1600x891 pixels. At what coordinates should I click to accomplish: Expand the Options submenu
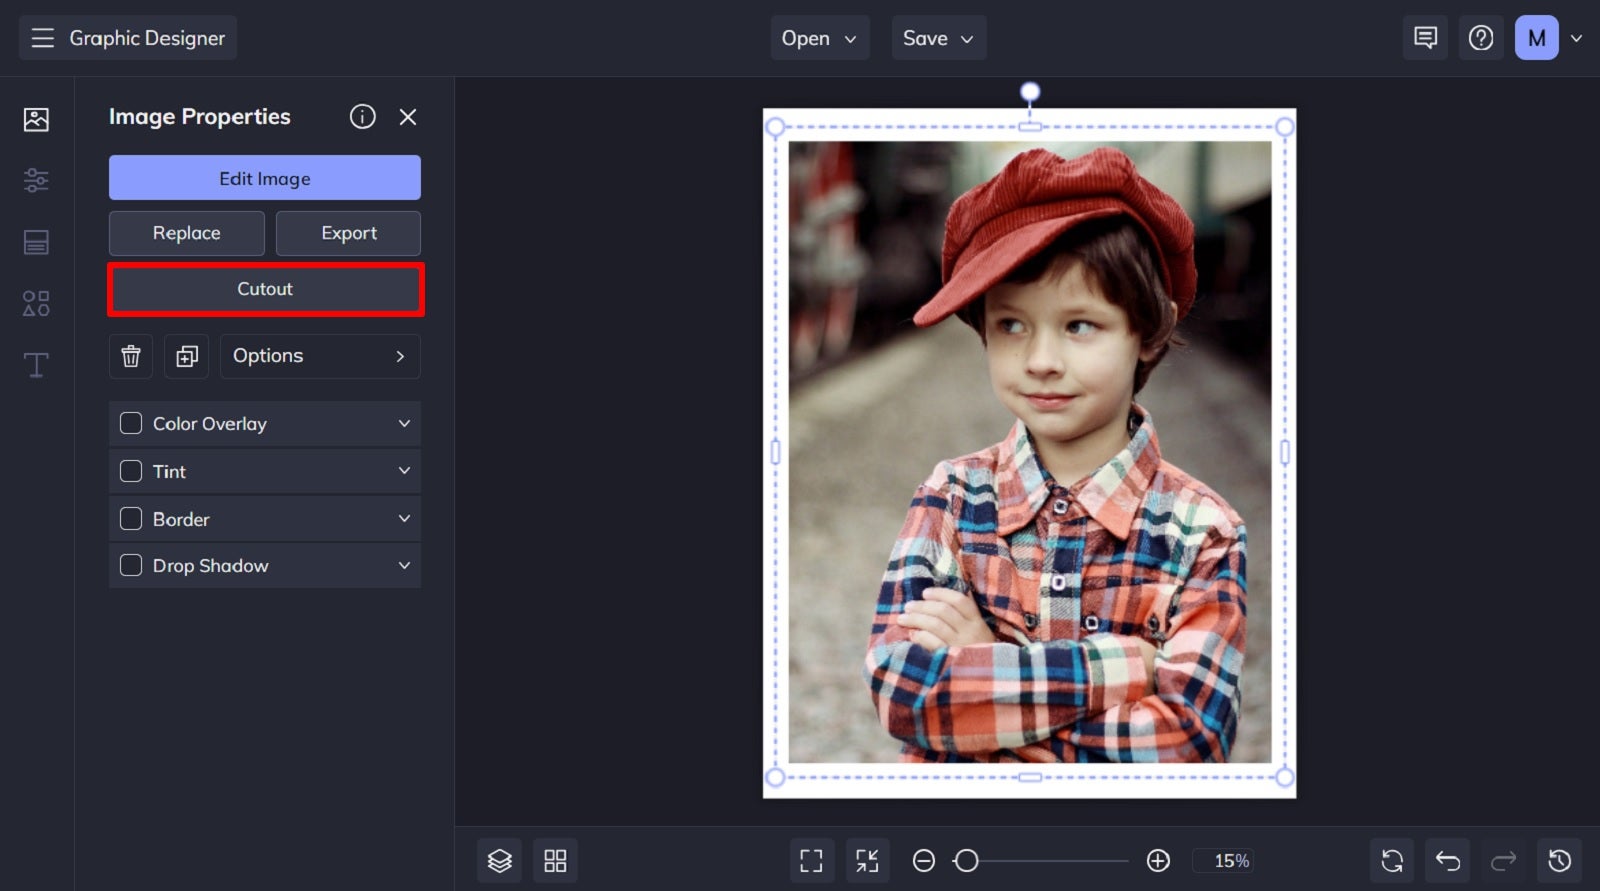click(320, 356)
